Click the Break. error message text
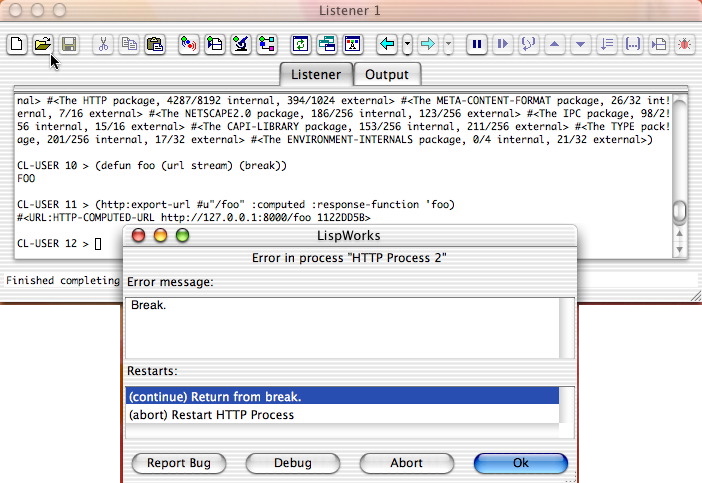702x483 pixels. pos(149,305)
